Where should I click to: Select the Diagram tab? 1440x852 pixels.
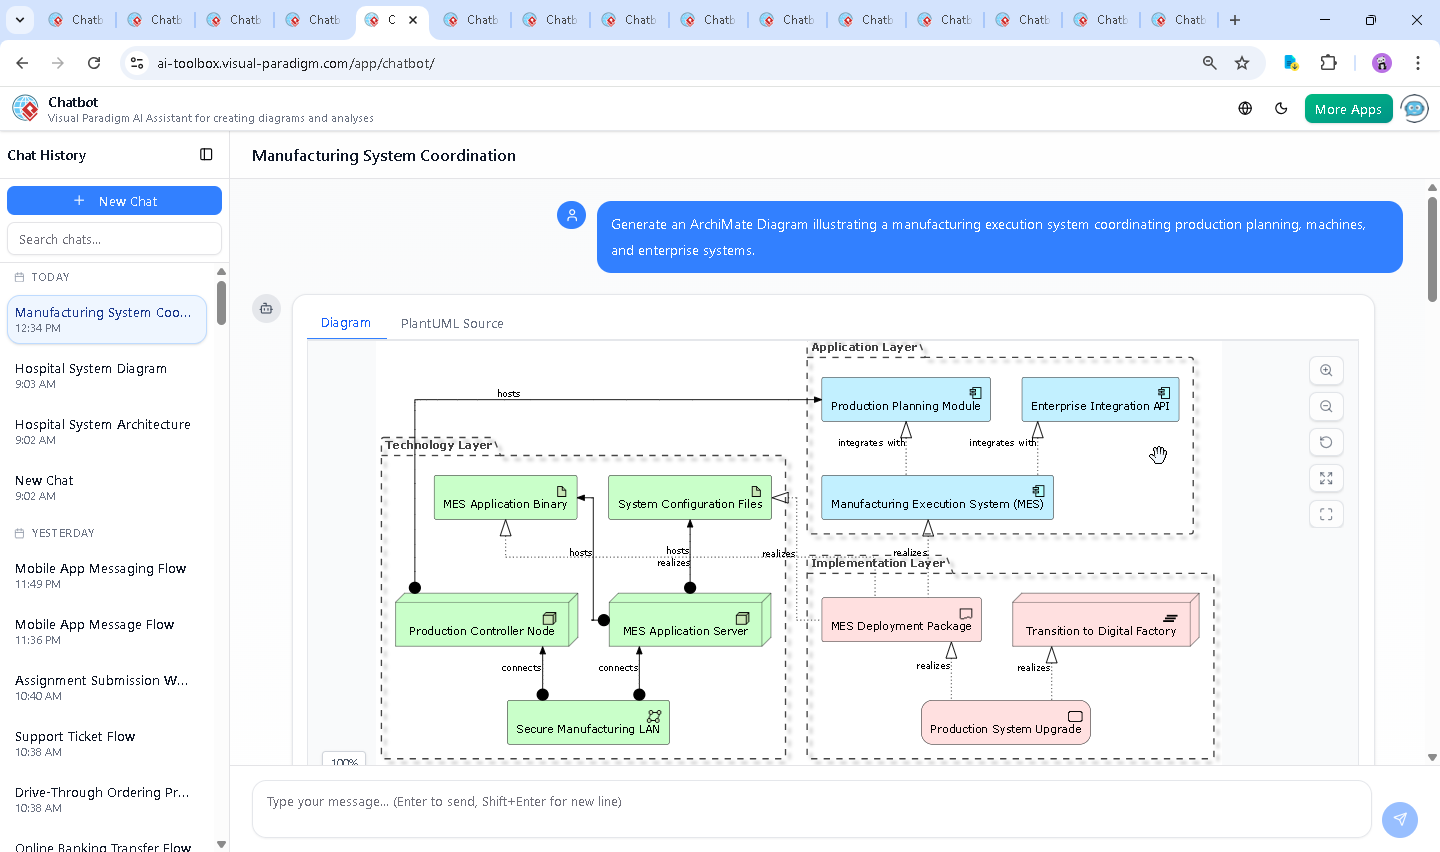pyautogui.click(x=346, y=323)
